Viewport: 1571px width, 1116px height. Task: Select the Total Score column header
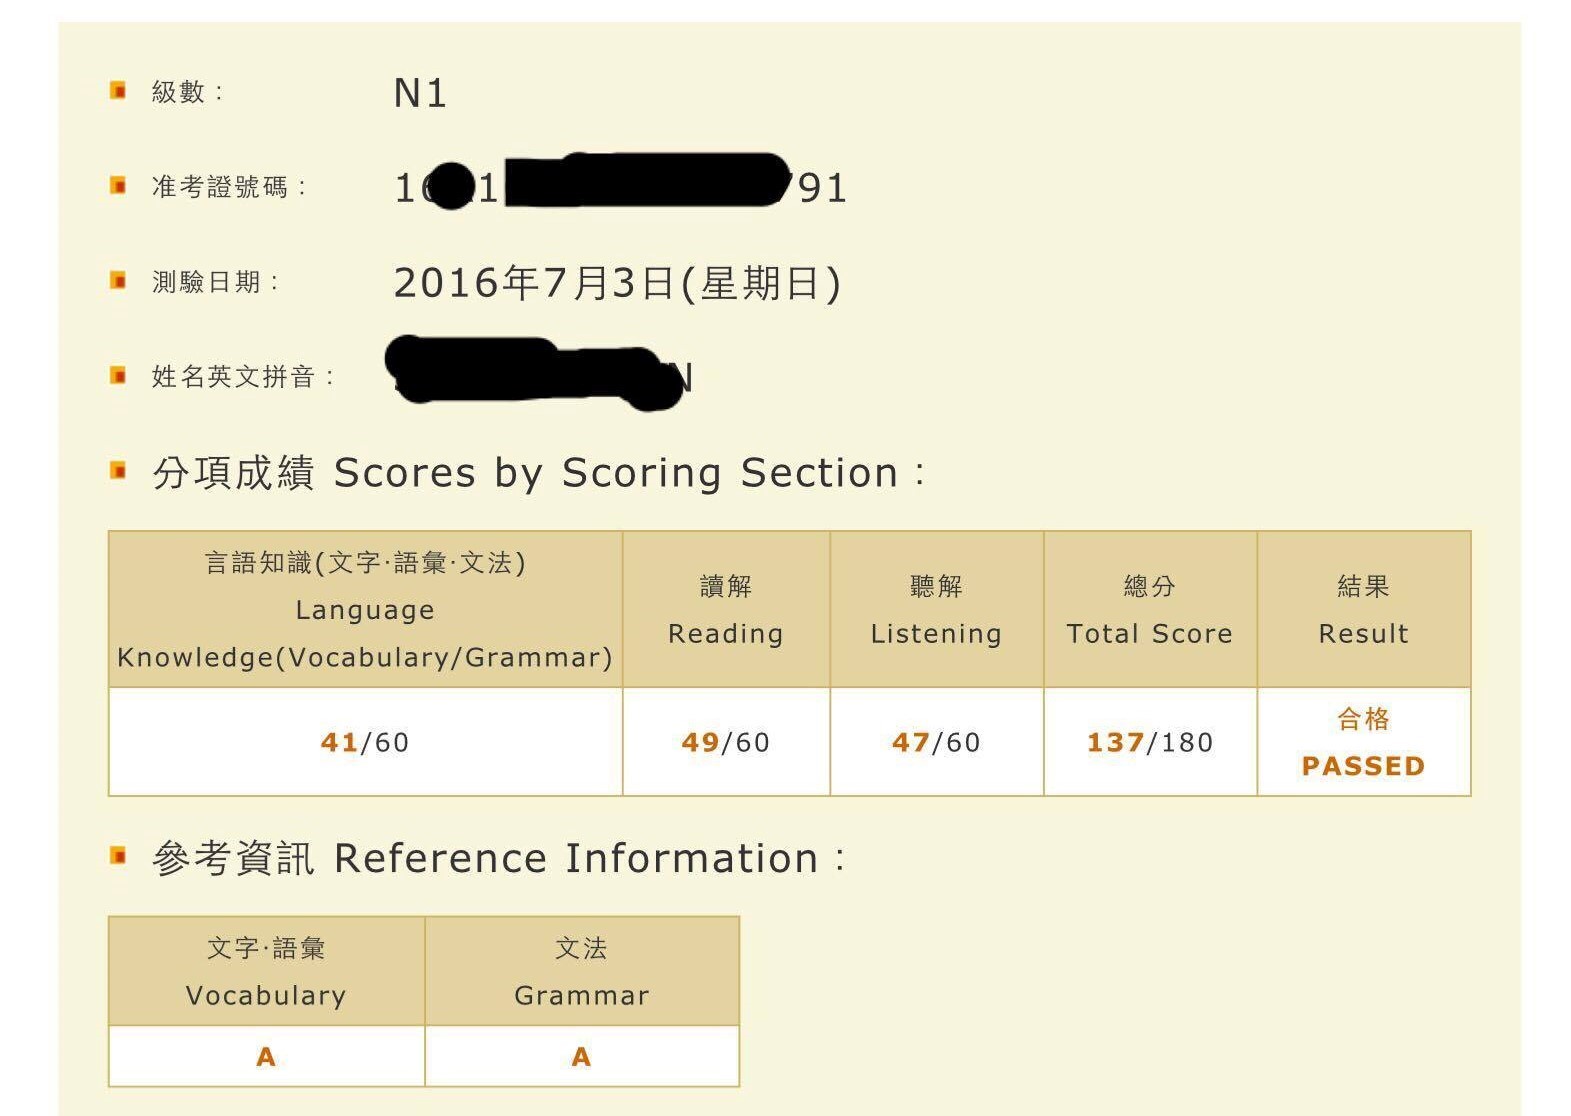[x=1150, y=609]
